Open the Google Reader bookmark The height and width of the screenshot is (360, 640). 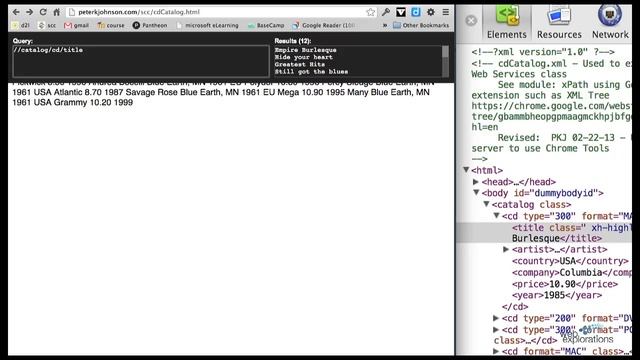click(324, 25)
